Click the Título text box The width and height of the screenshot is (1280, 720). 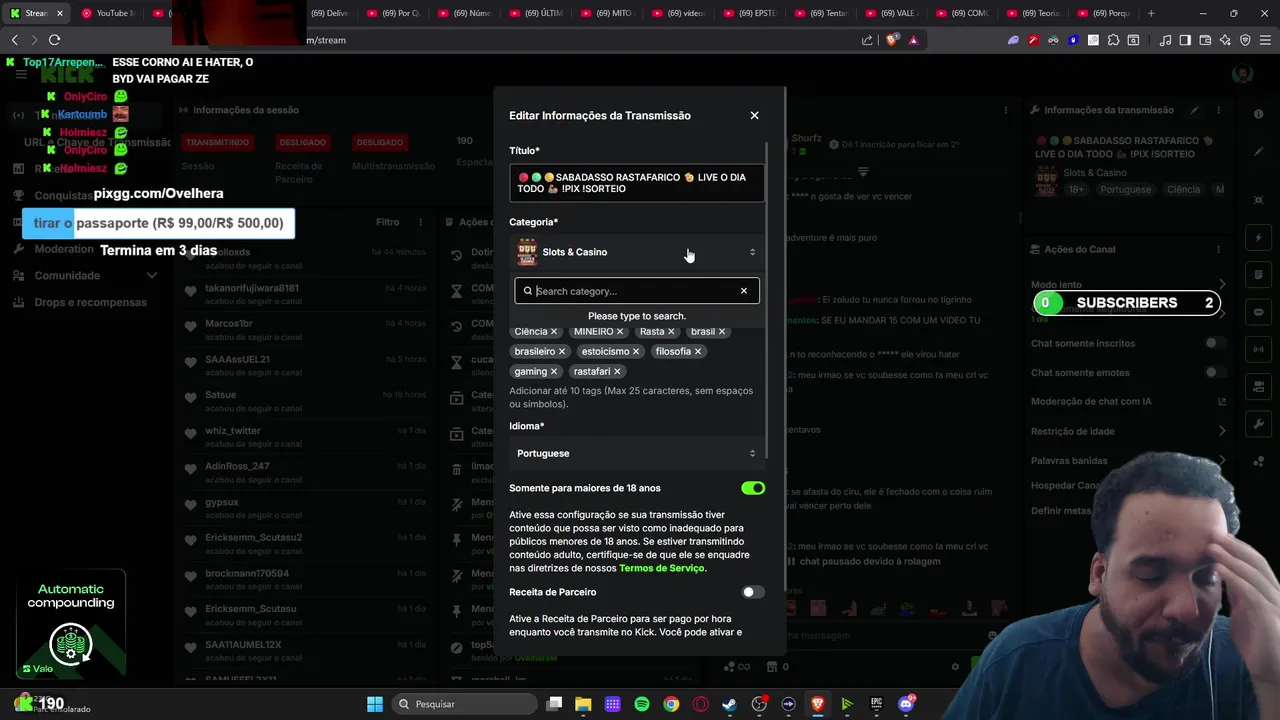click(637, 183)
